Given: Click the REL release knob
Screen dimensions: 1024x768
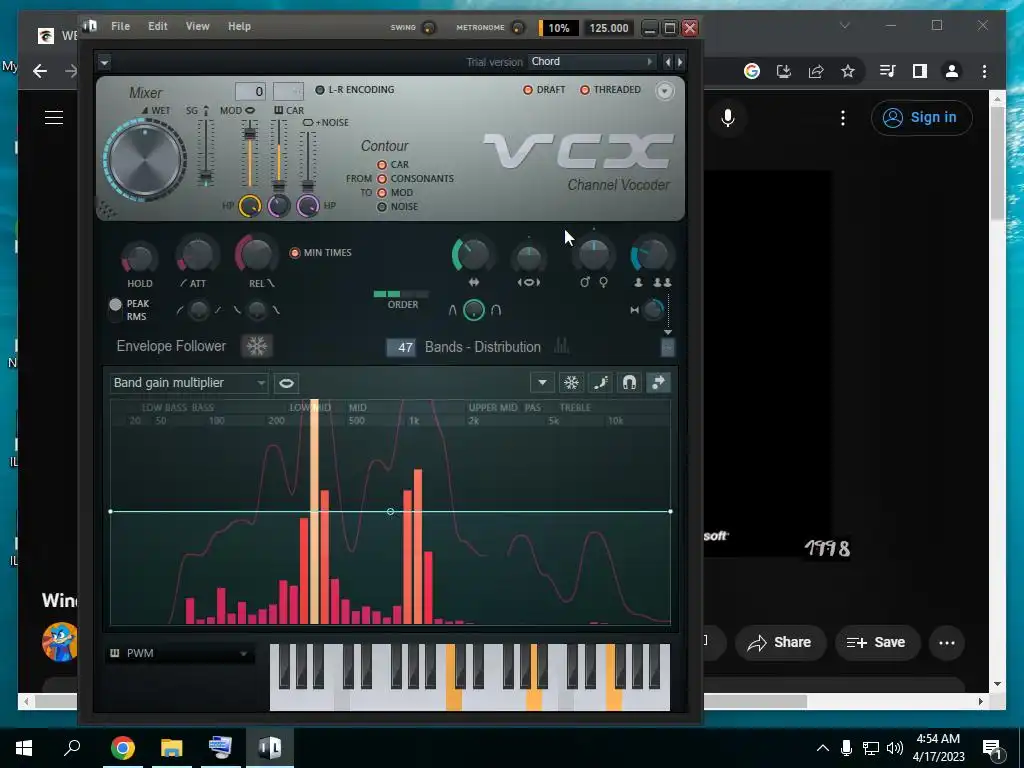Looking at the screenshot, I should click(256, 254).
